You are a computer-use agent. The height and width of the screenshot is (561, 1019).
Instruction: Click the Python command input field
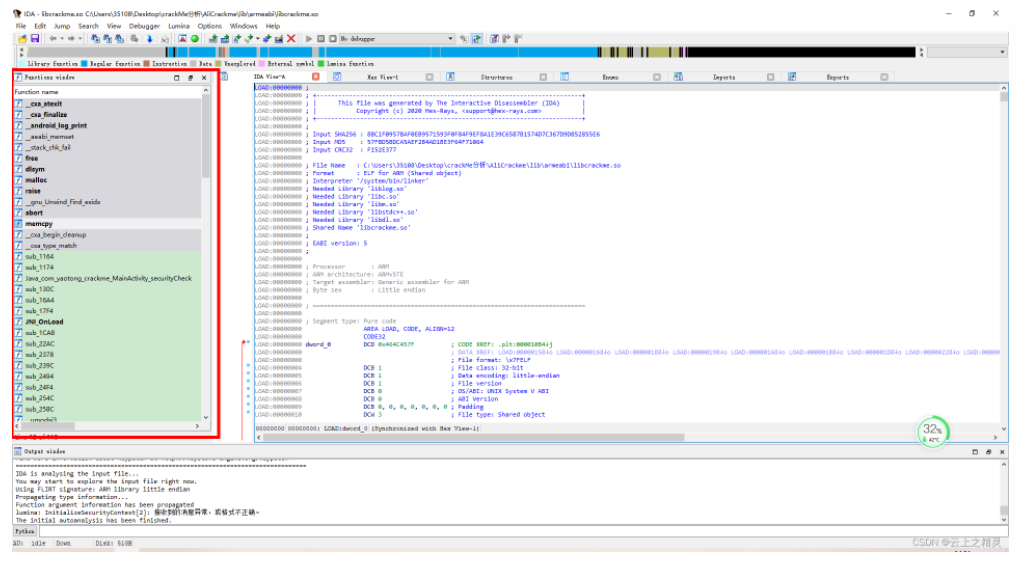tap(522, 531)
